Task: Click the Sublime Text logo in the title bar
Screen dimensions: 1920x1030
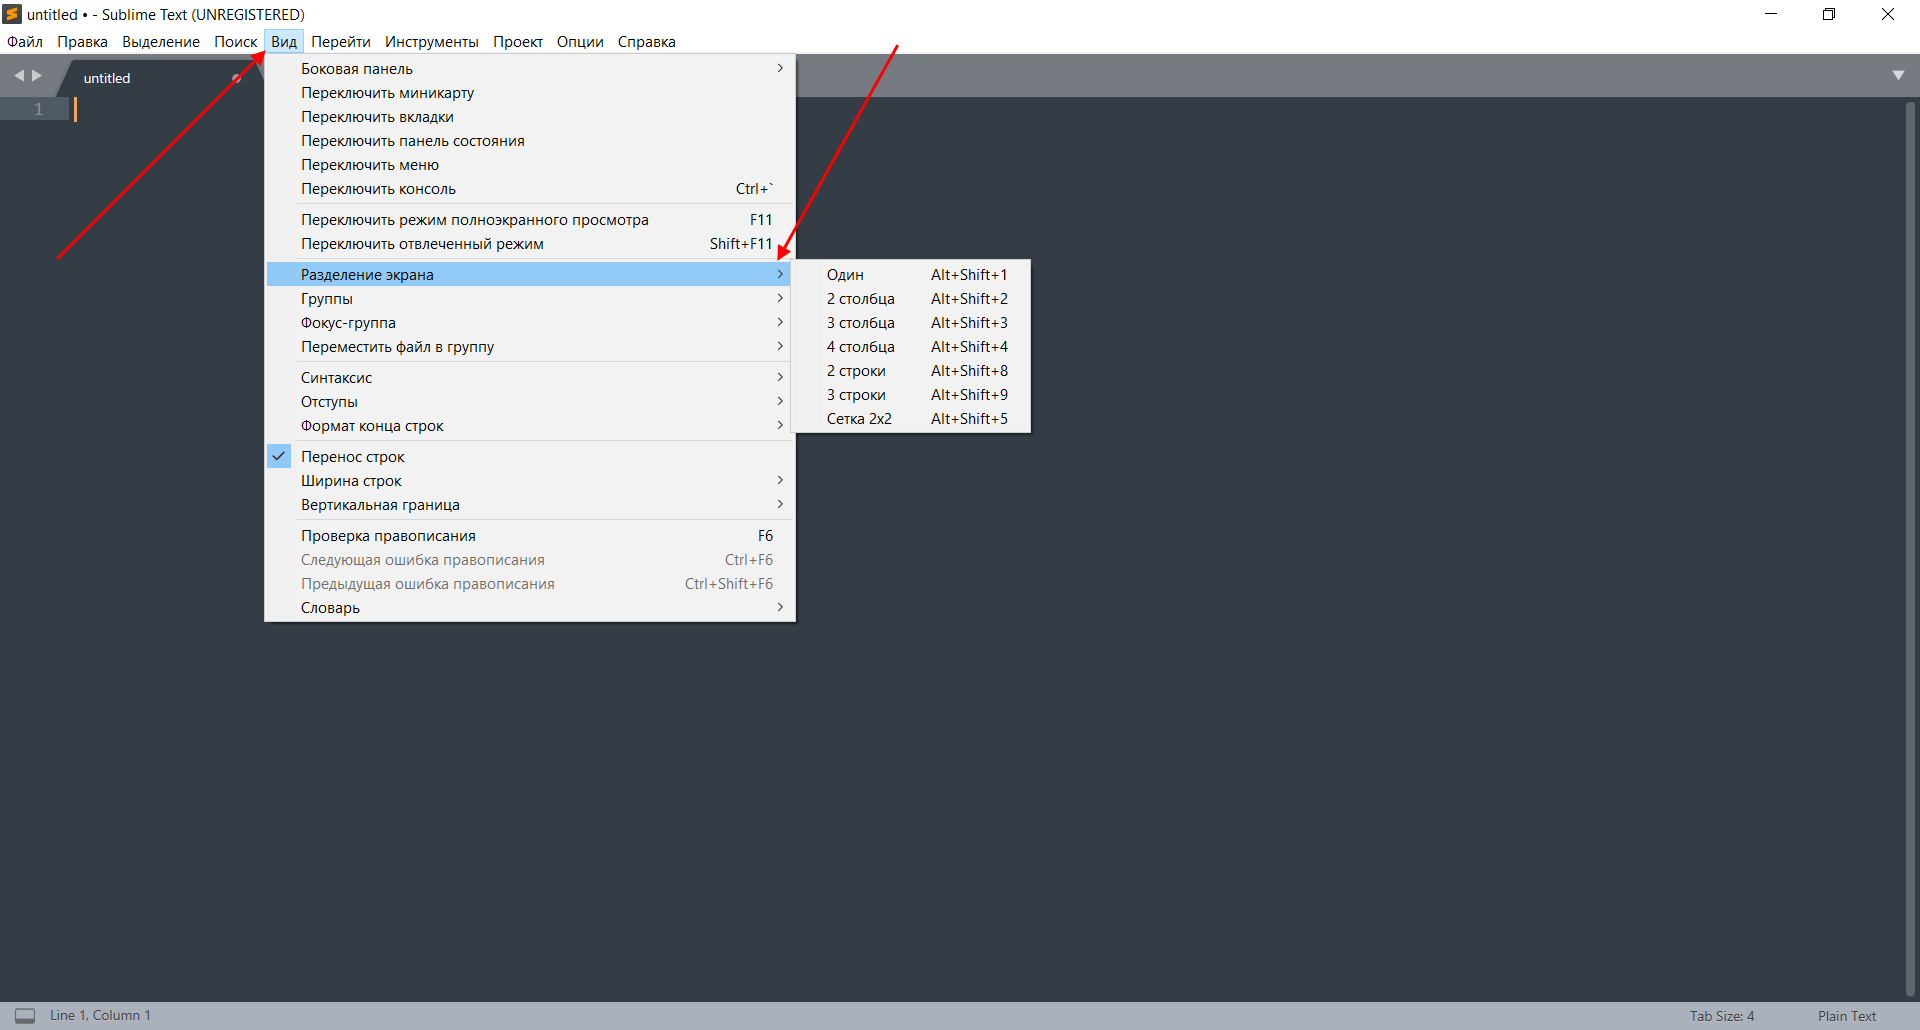Action: (11, 13)
